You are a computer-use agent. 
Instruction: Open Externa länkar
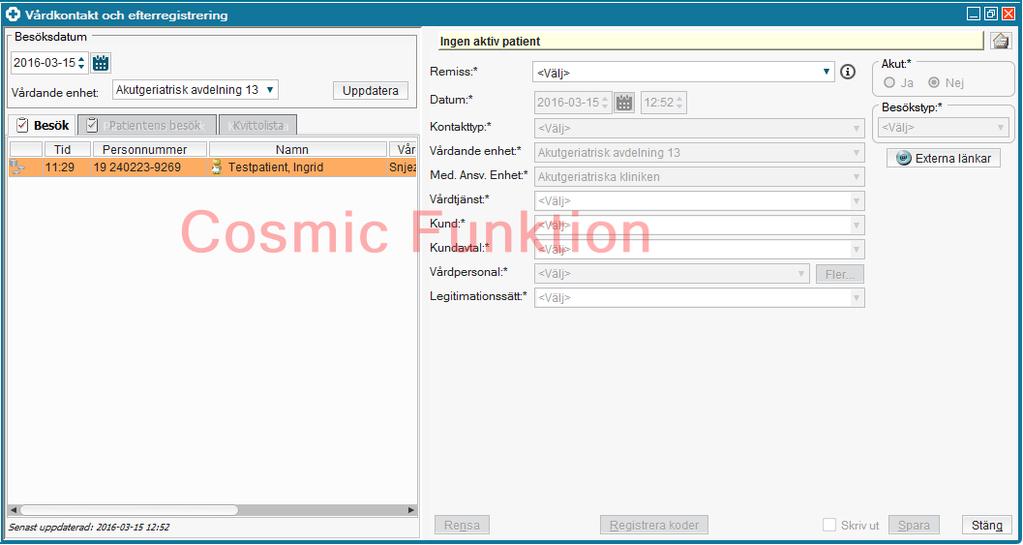[943, 158]
